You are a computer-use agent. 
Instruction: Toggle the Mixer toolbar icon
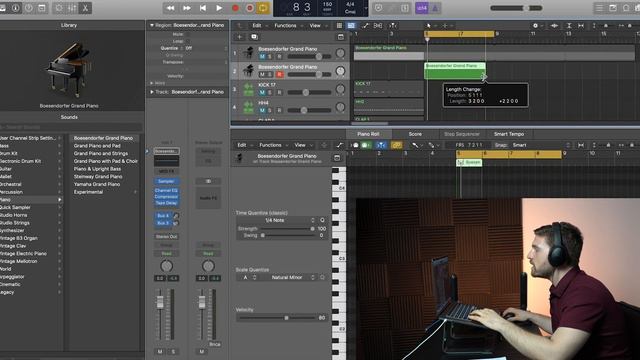(72, 8)
